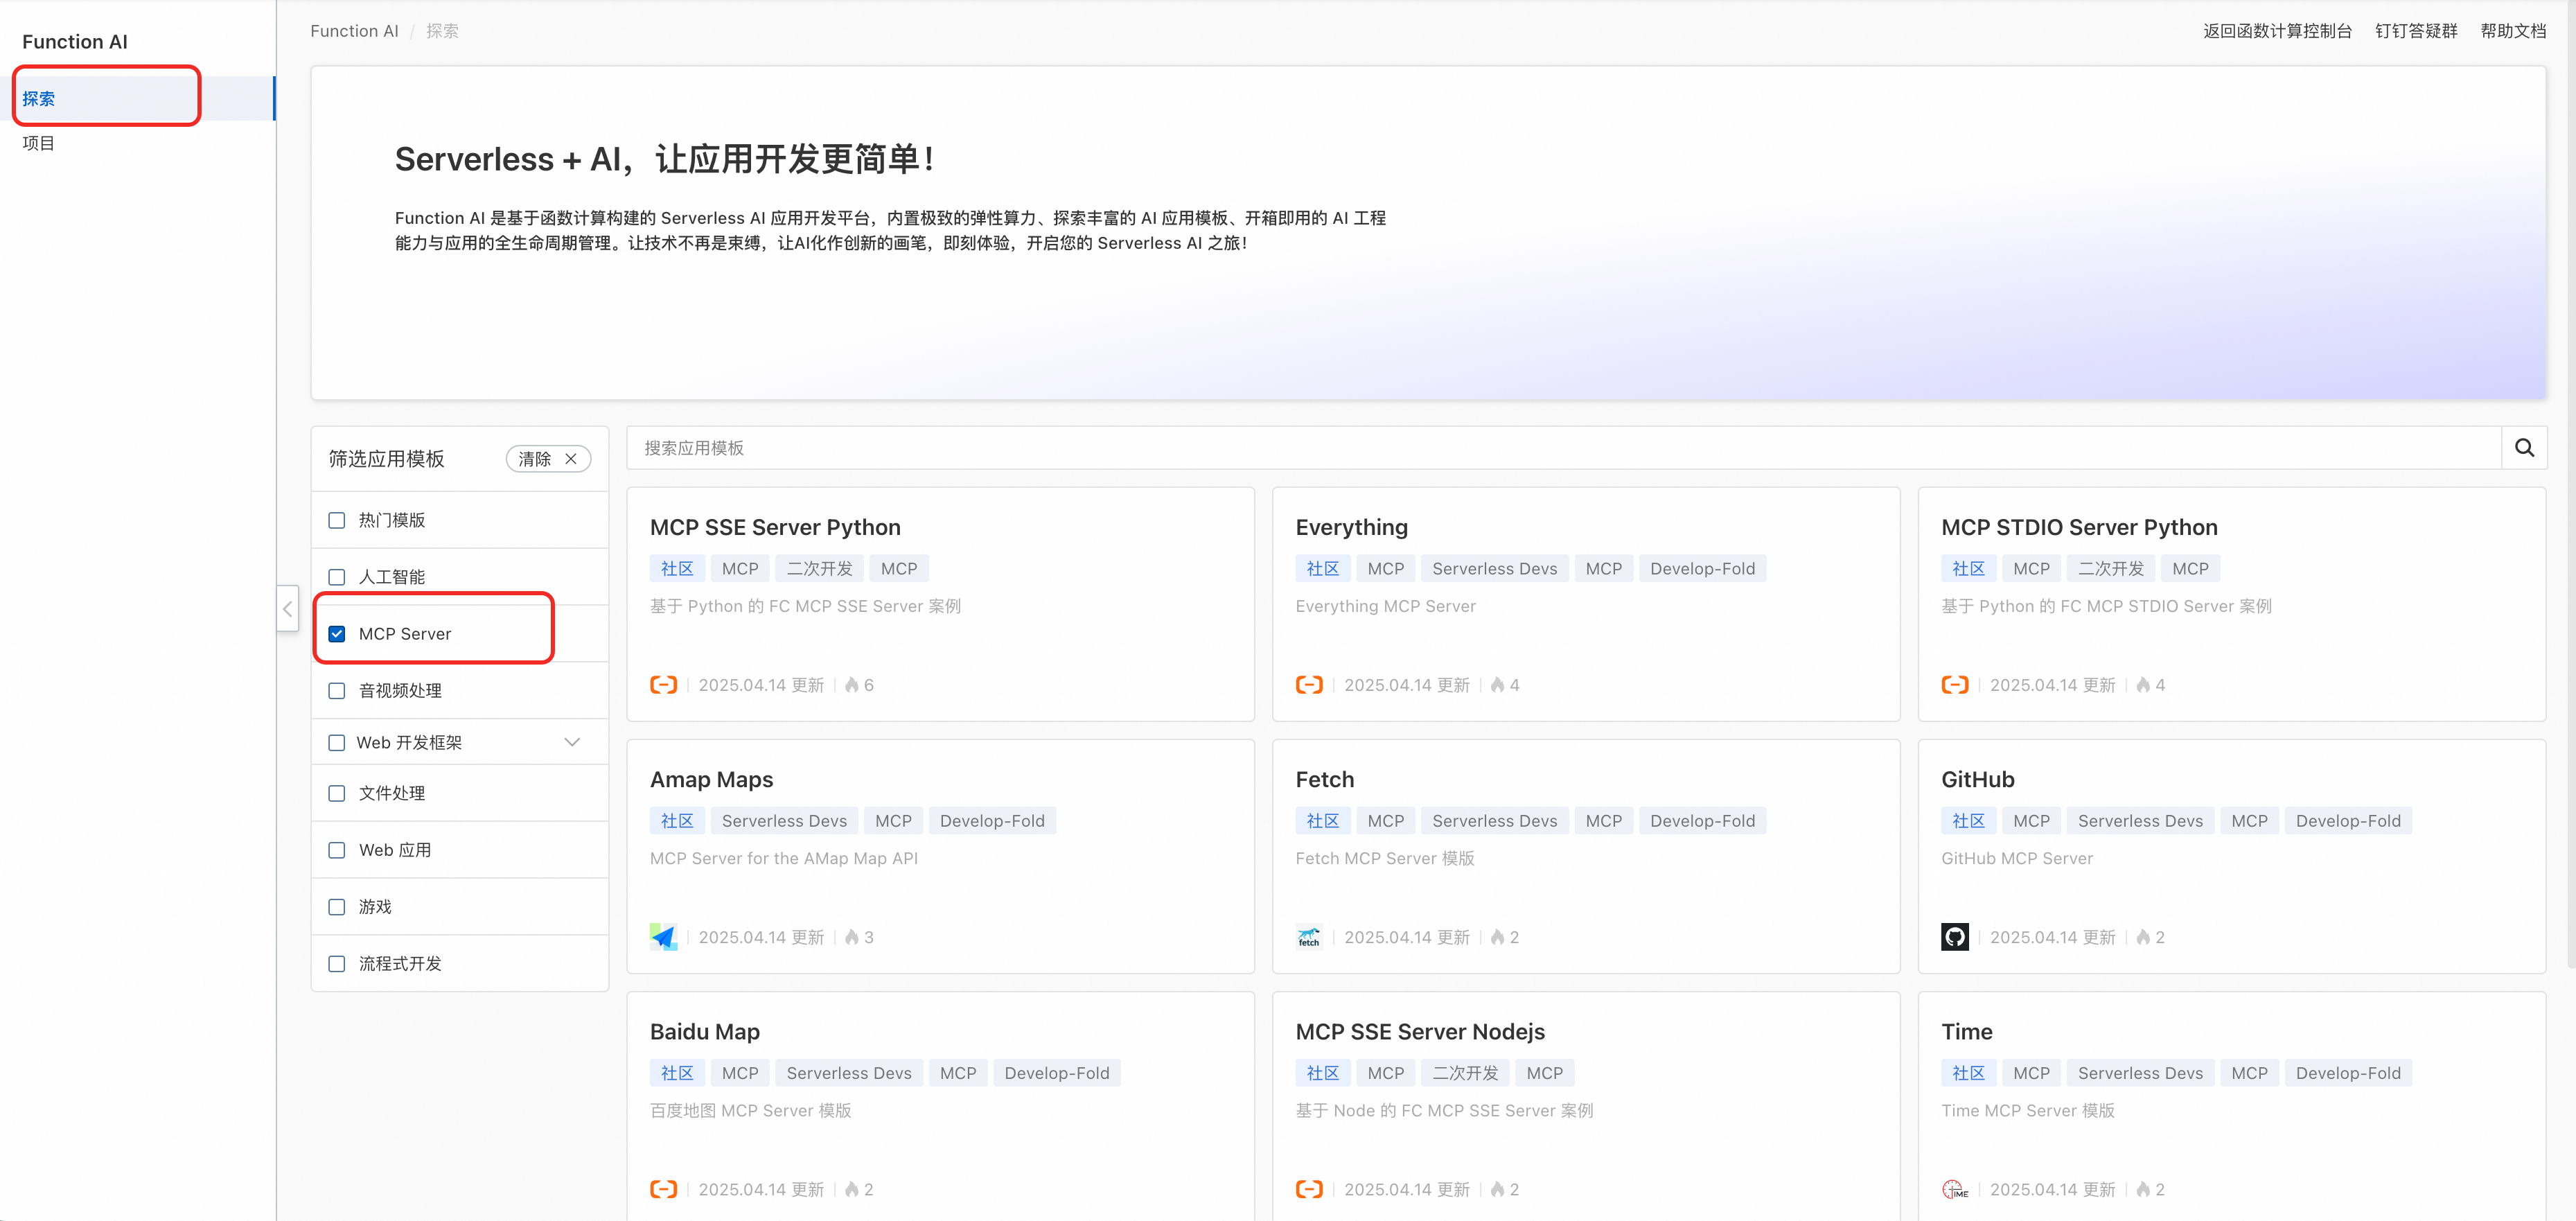
Task: Enable the 热门模版 filter checkbox
Action: [x=337, y=520]
